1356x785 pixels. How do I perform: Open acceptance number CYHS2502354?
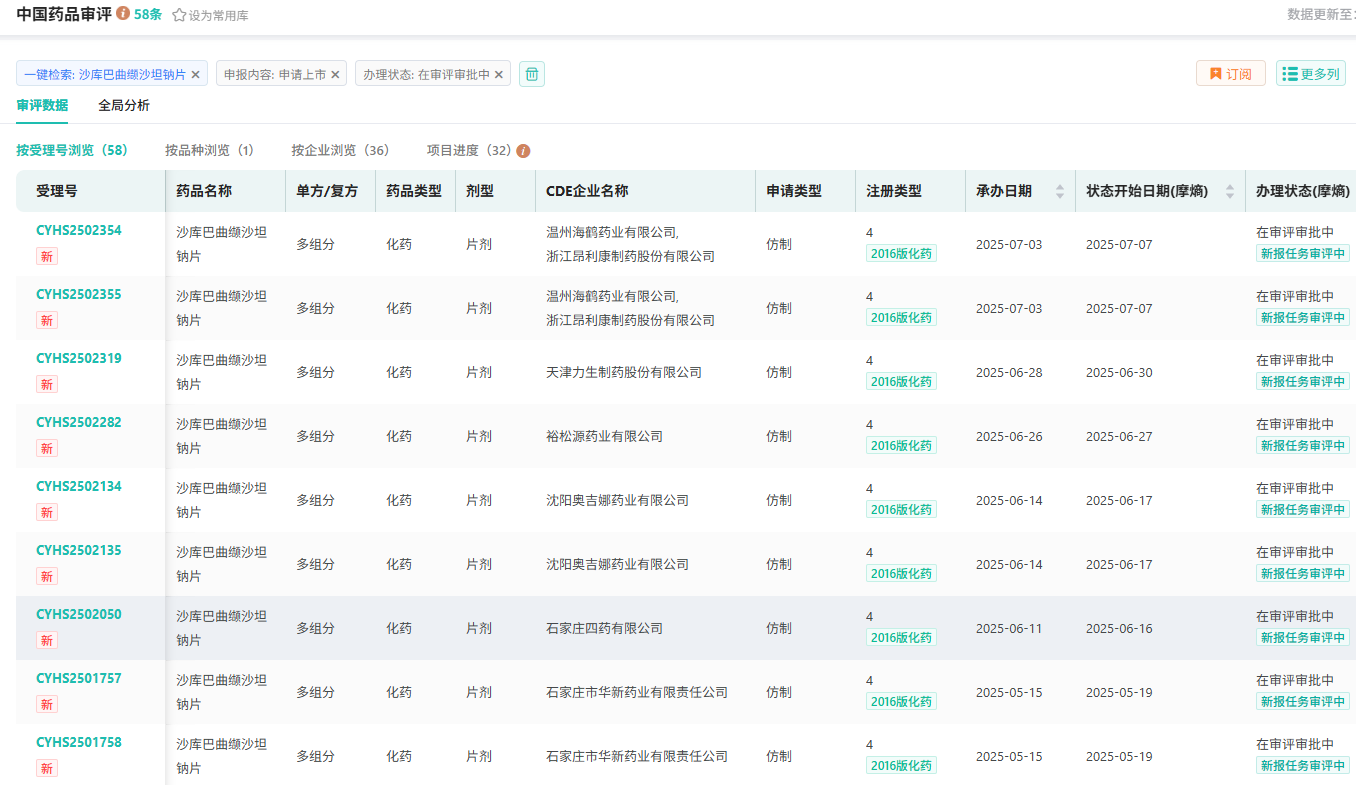[x=79, y=230]
